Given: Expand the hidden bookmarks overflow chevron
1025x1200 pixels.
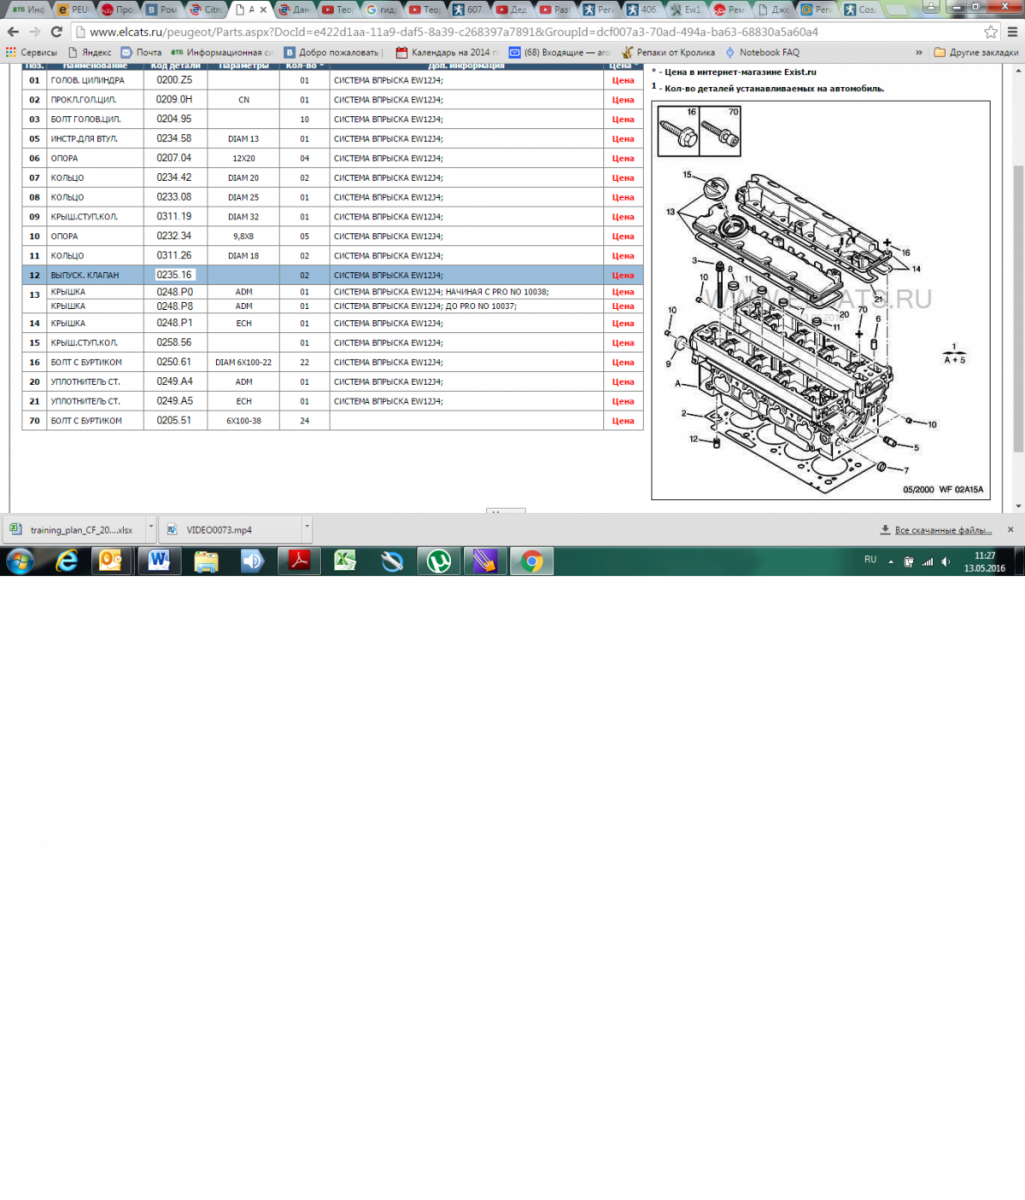Looking at the screenshot, I should 918,52.
